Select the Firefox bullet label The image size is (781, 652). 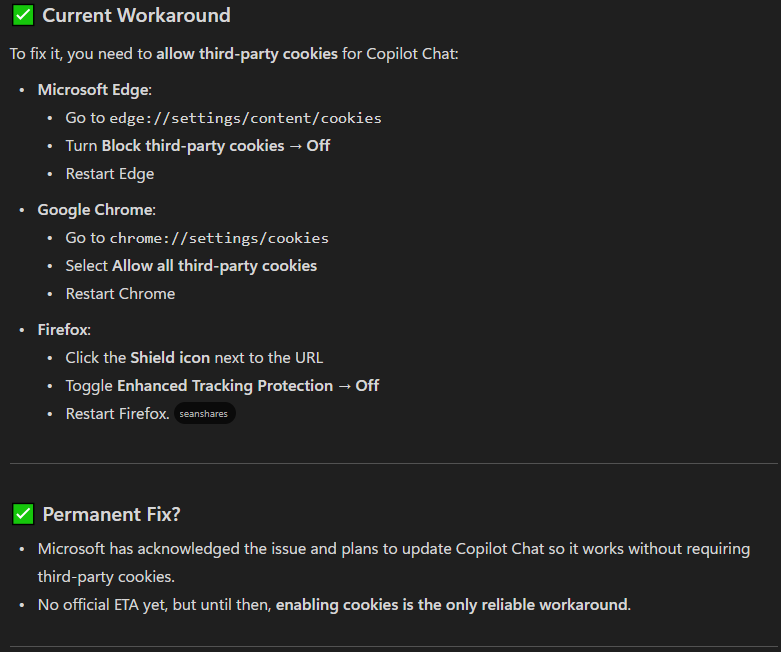pos(64,330)
